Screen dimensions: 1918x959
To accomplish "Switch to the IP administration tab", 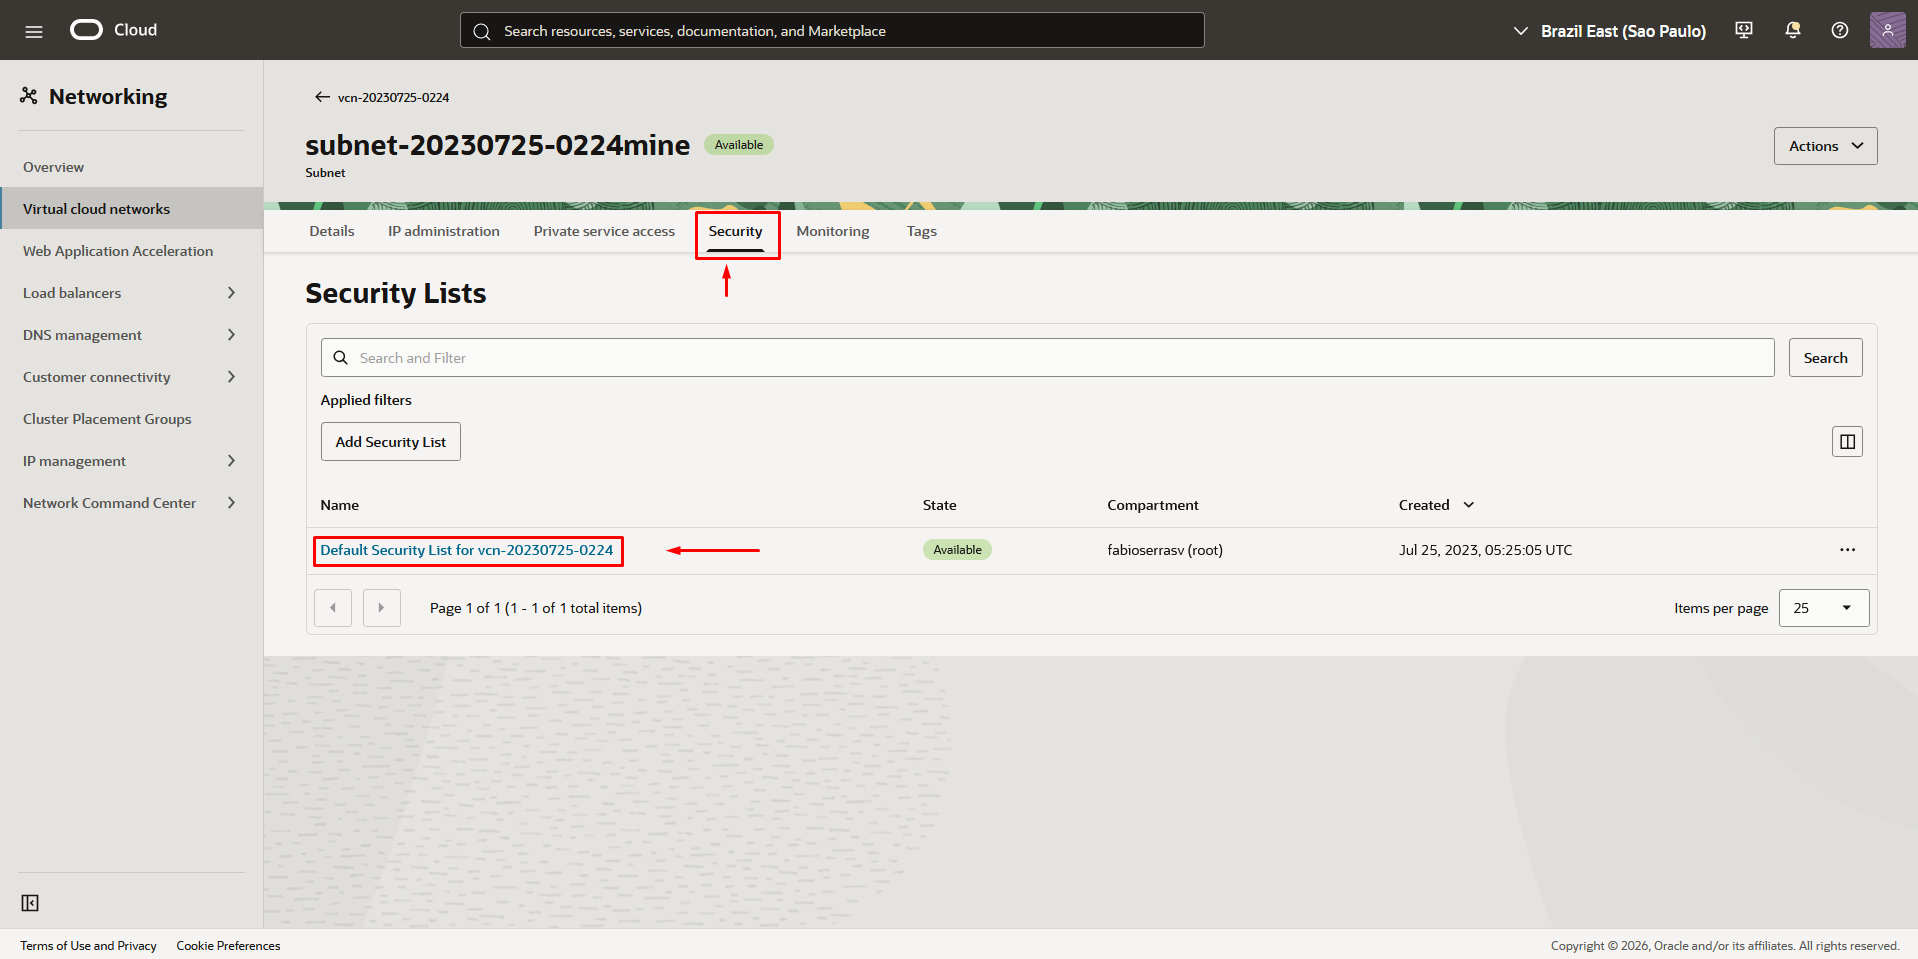I will coord(444,231).
